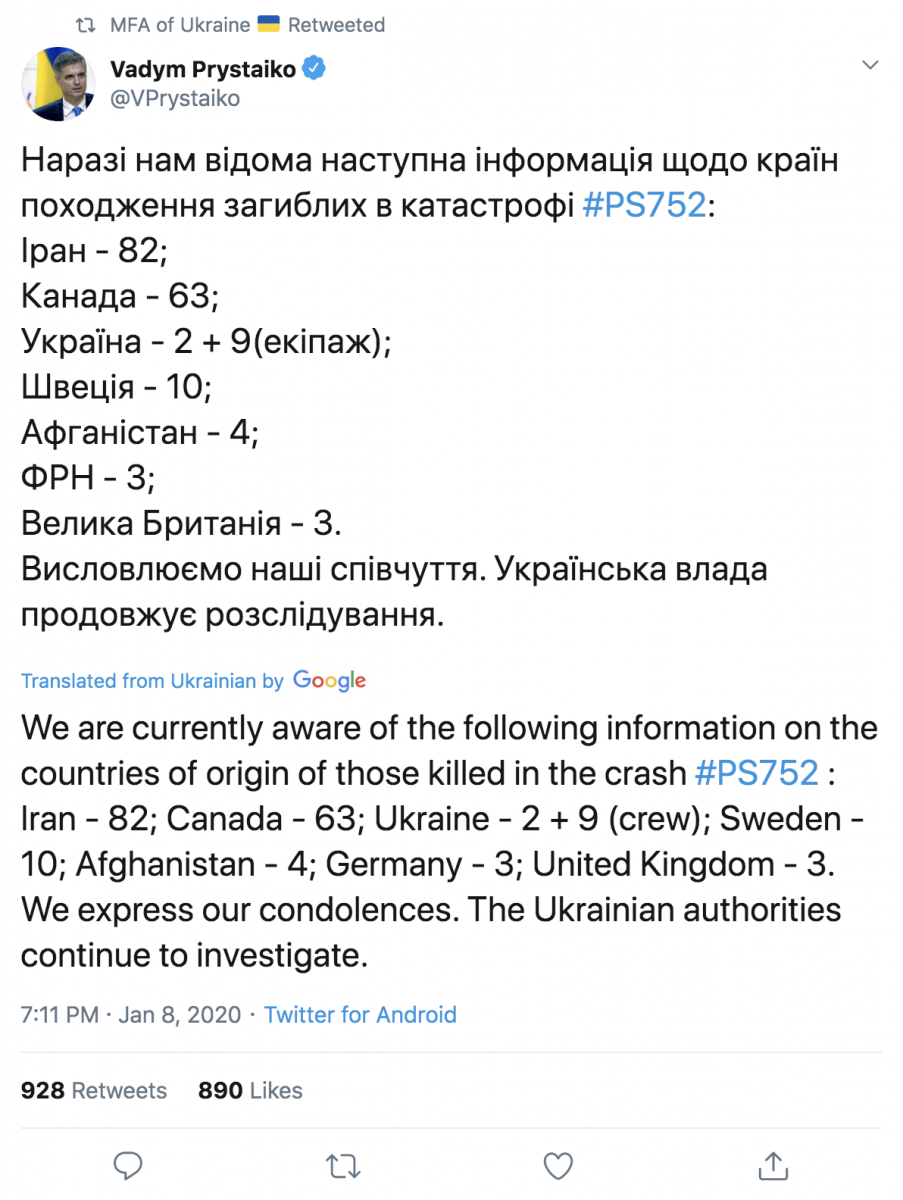Expand the tweet options chevron

coord(870,66)
